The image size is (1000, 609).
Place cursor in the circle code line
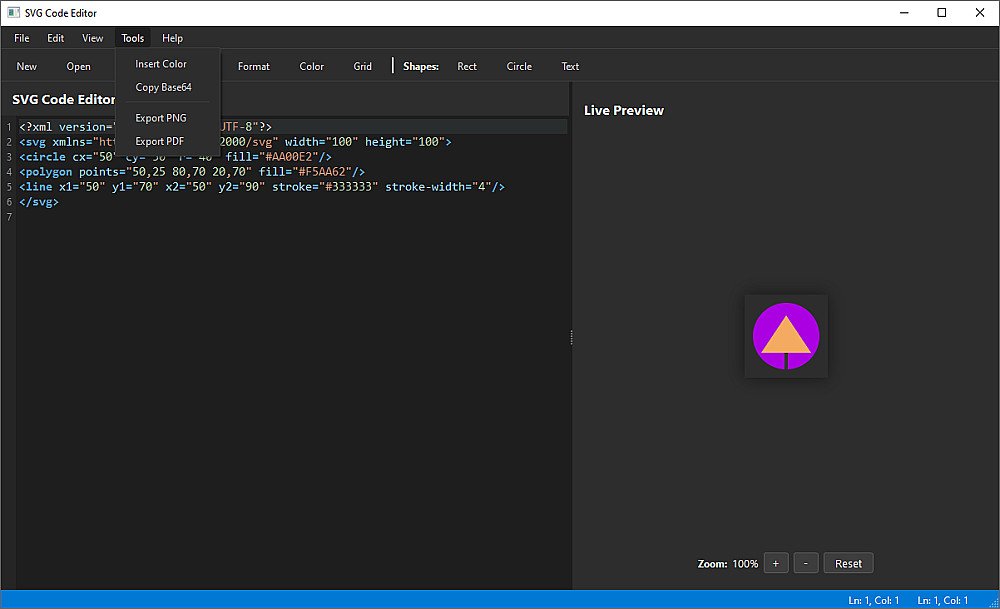(x=175, y=157)
